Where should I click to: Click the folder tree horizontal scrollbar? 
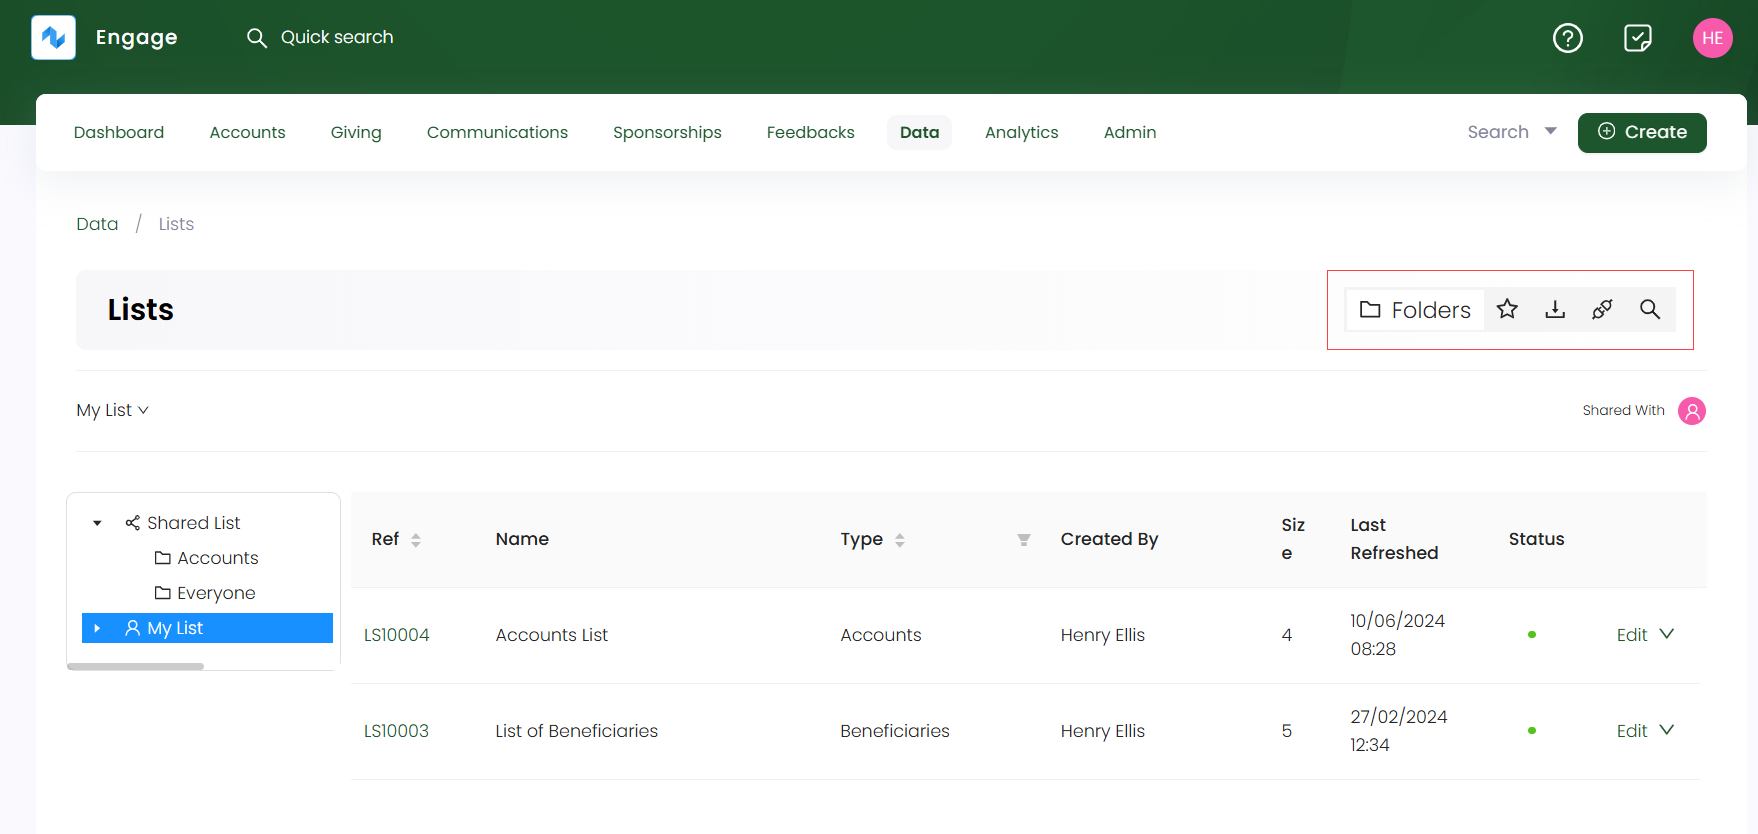click(135, 666)
